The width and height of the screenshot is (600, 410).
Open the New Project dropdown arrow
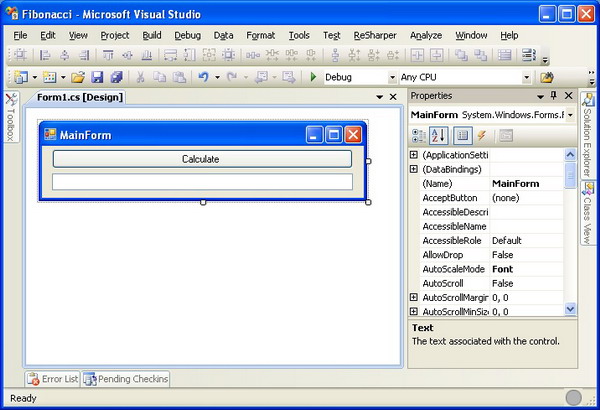coord(35,77)
